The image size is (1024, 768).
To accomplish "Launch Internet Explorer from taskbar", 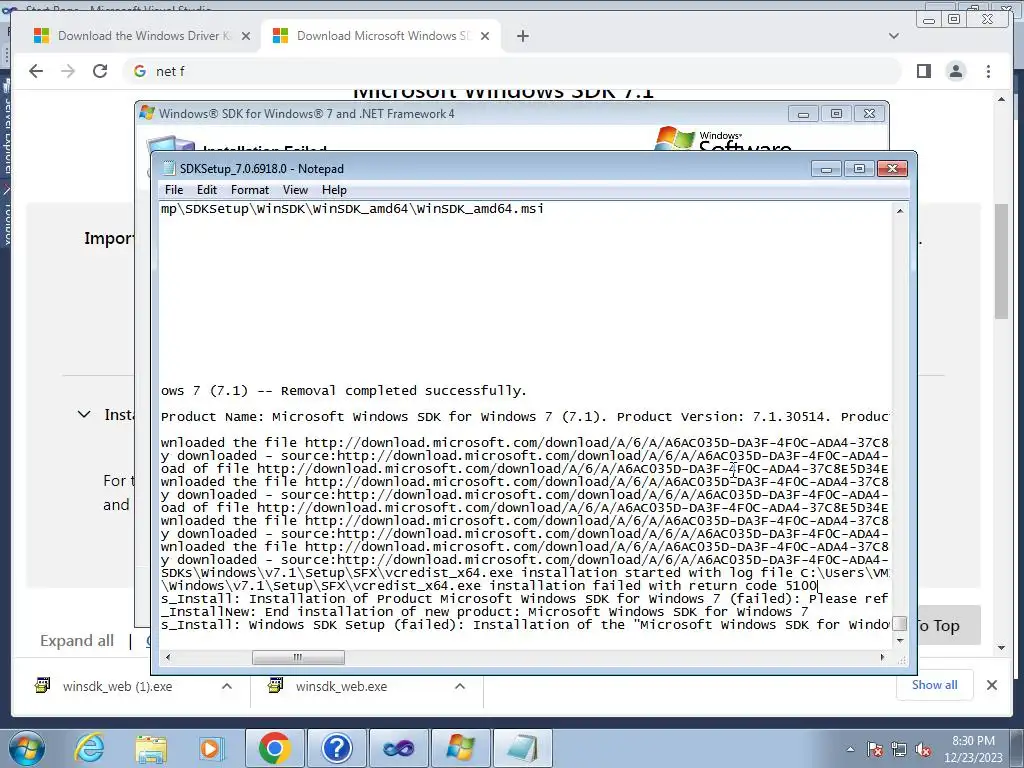I will point(89,748).
